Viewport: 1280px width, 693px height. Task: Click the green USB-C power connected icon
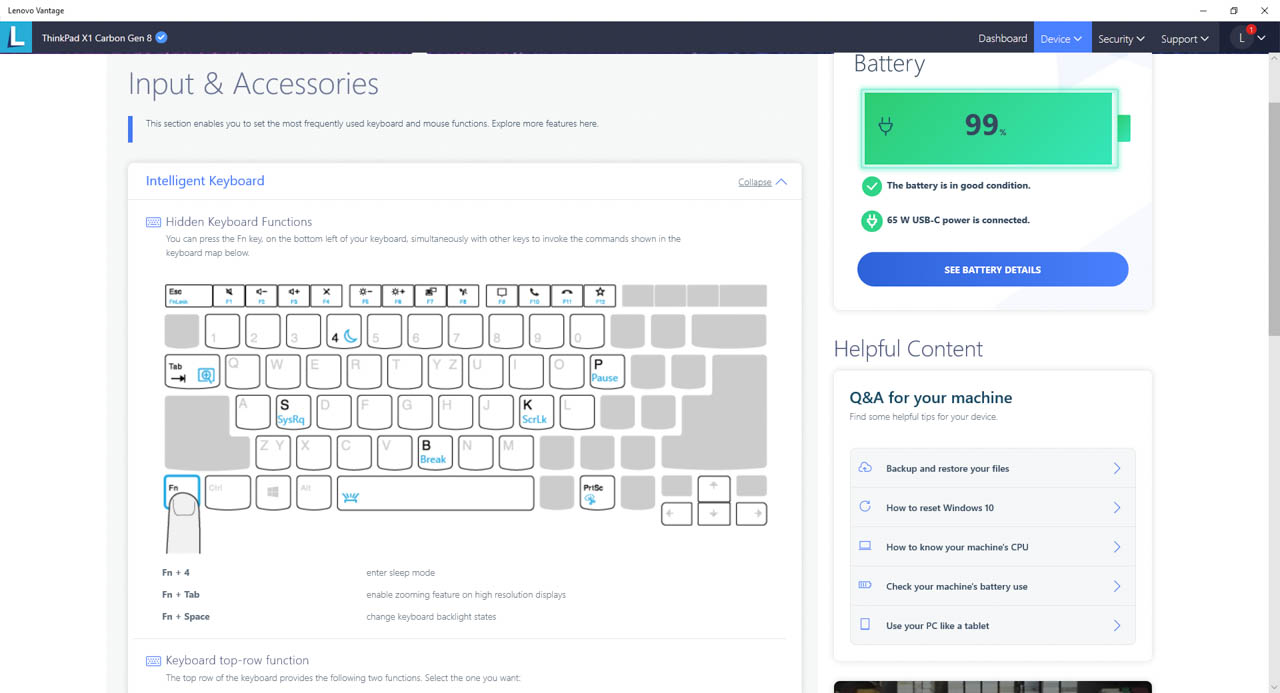coord(871,220)
